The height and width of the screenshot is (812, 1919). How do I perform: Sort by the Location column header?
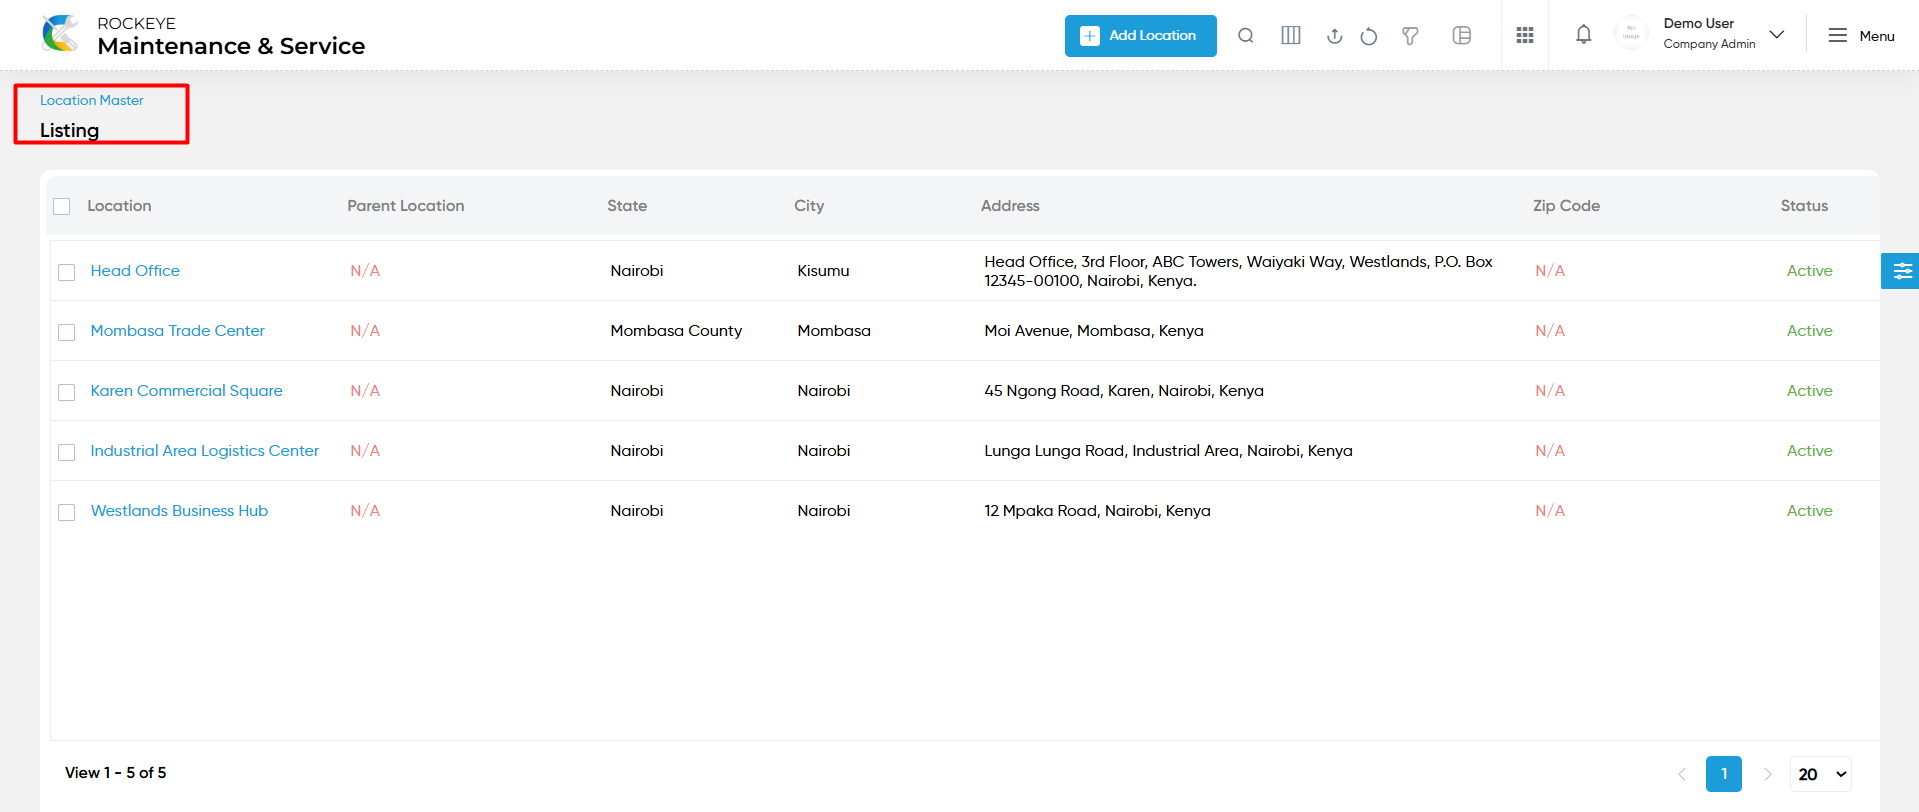click(x=119, y=206)
